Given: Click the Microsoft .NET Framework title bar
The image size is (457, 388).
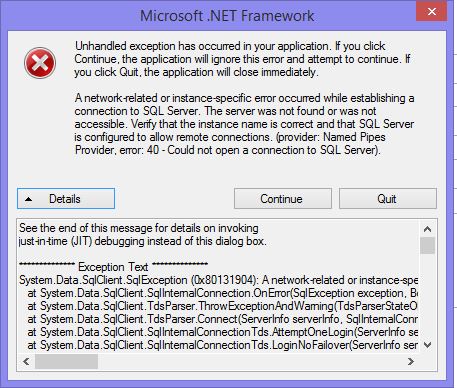Looking at the screenshot, I should (x=227, y=16).
